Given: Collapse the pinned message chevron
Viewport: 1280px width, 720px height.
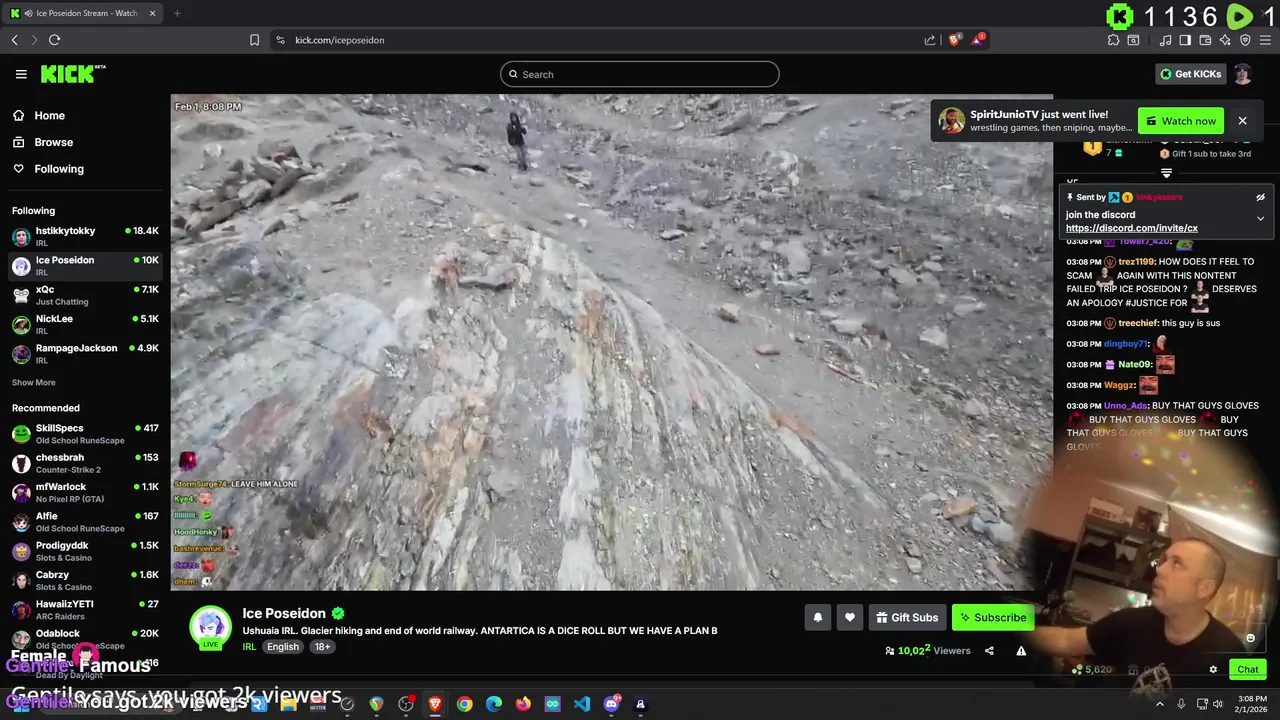Looking at the screenshot, I should click(1260, 218).
